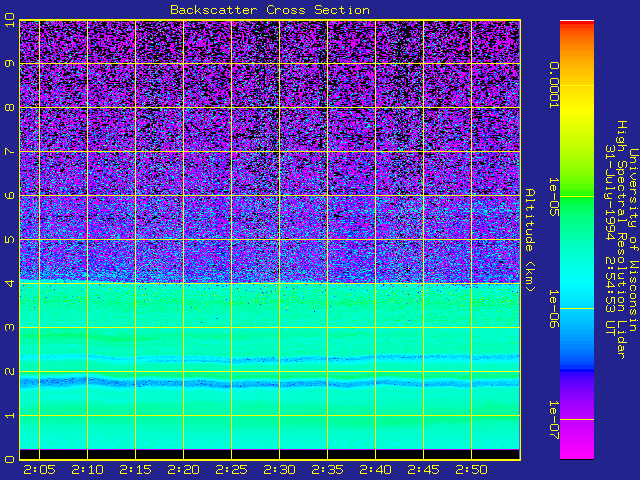Click the 0.0001 colorbar label

[554, 85]
